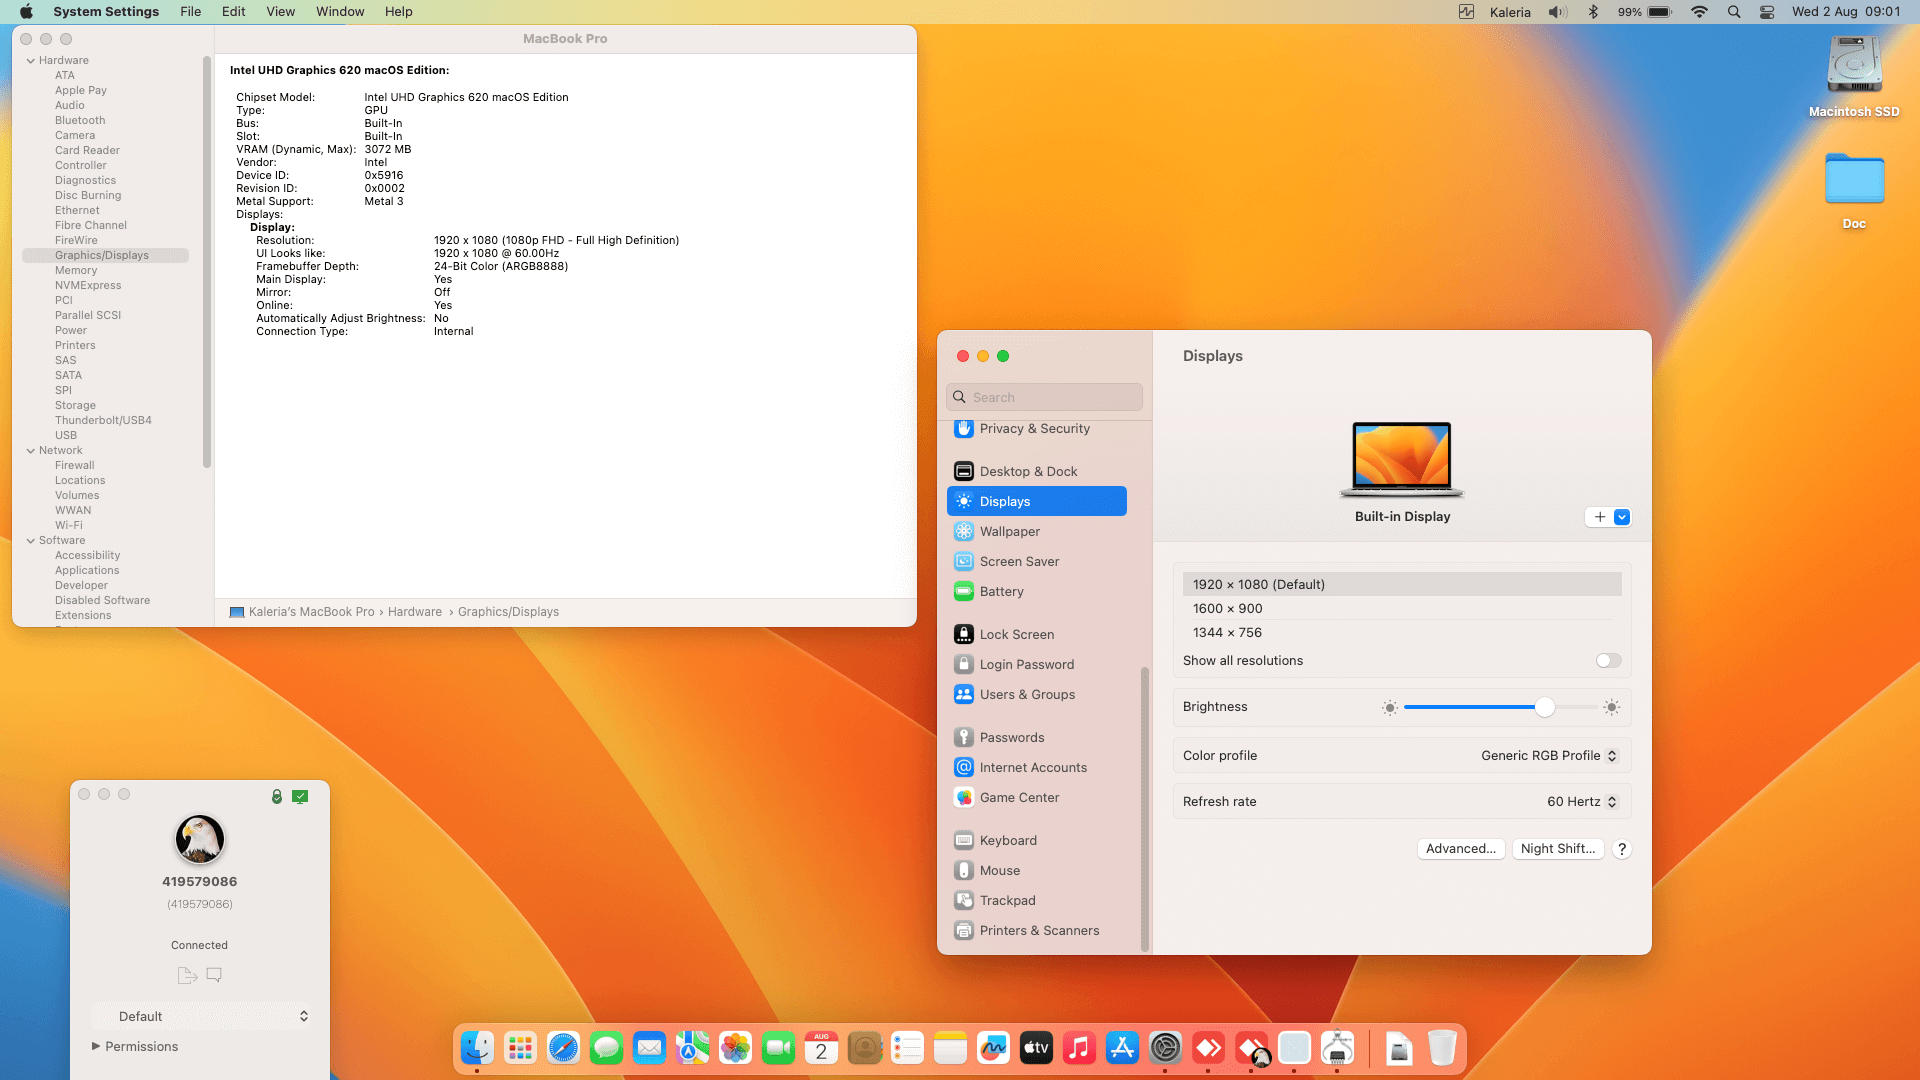Open Lock Screen settings
Screen dimensions: 1920x1080
tap(1016, 633)
